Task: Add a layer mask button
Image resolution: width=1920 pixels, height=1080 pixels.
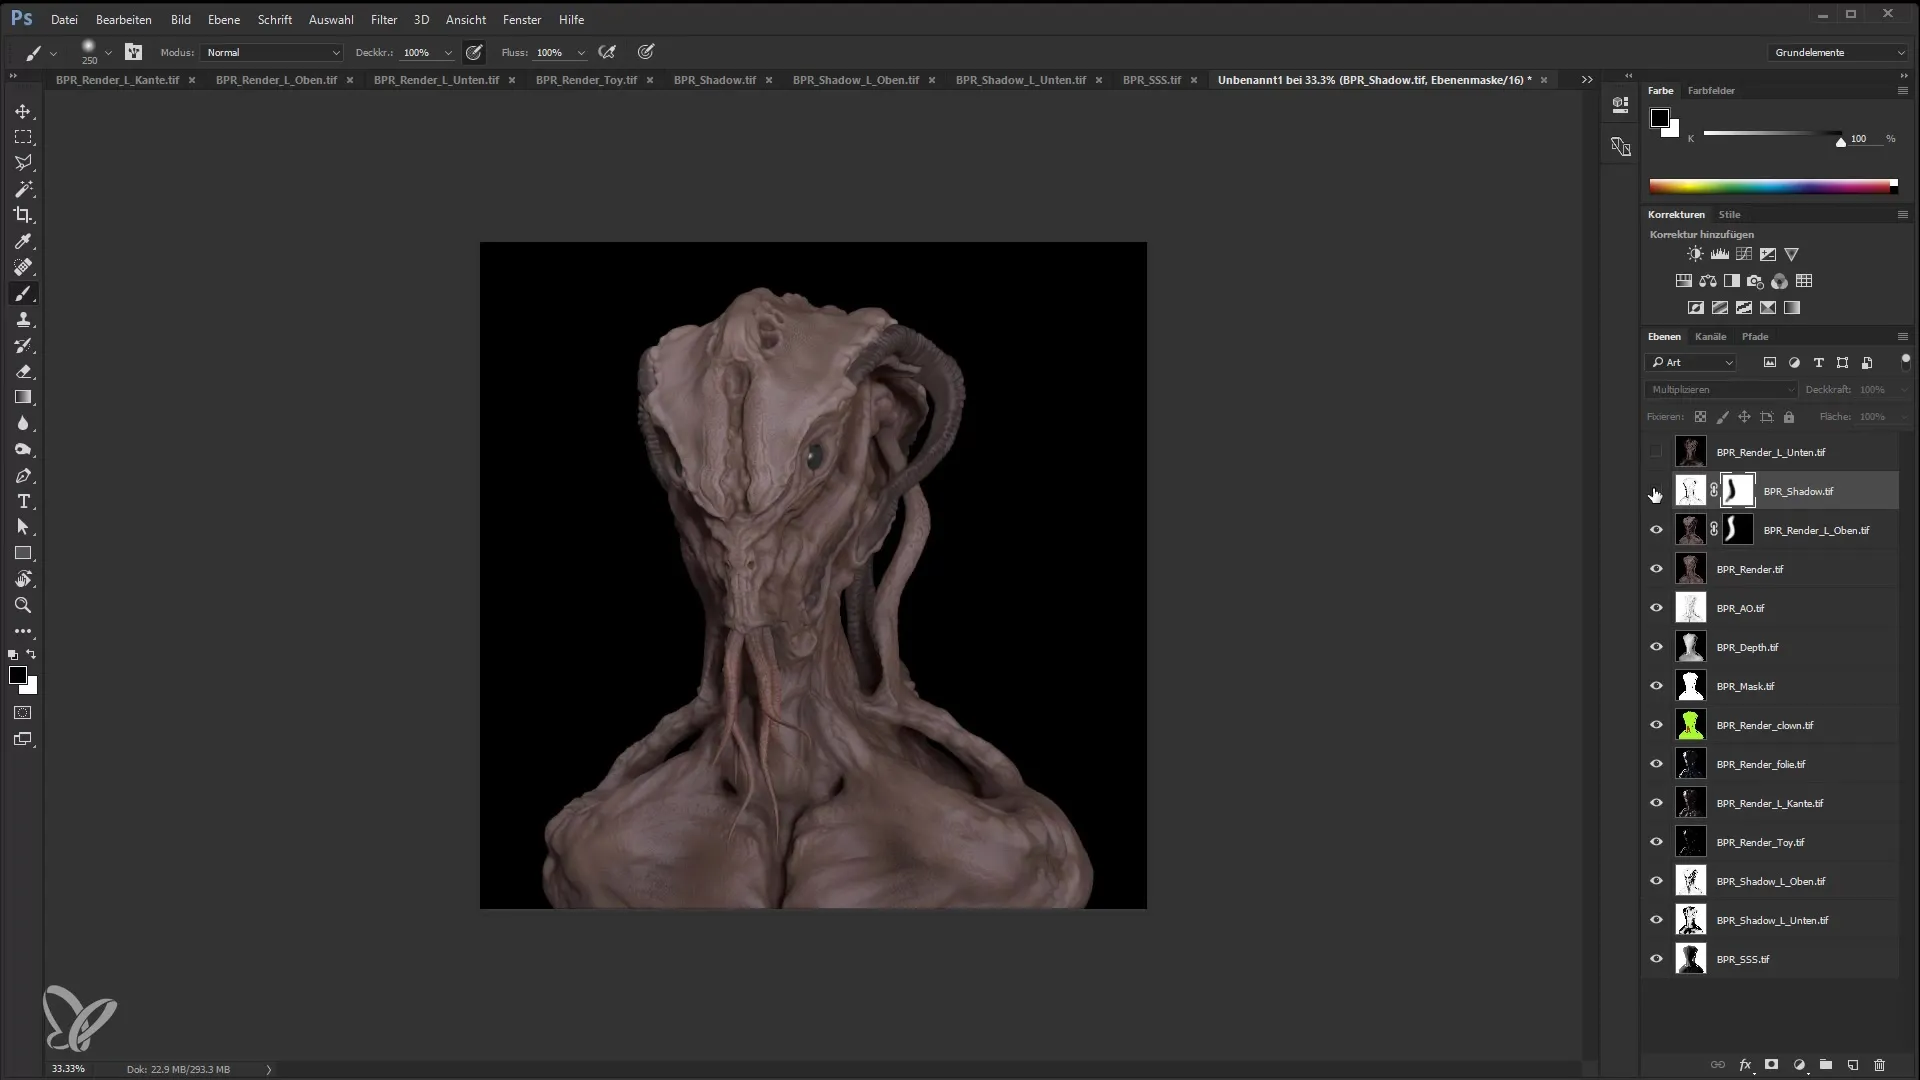Action: tap(1771, 1065)
